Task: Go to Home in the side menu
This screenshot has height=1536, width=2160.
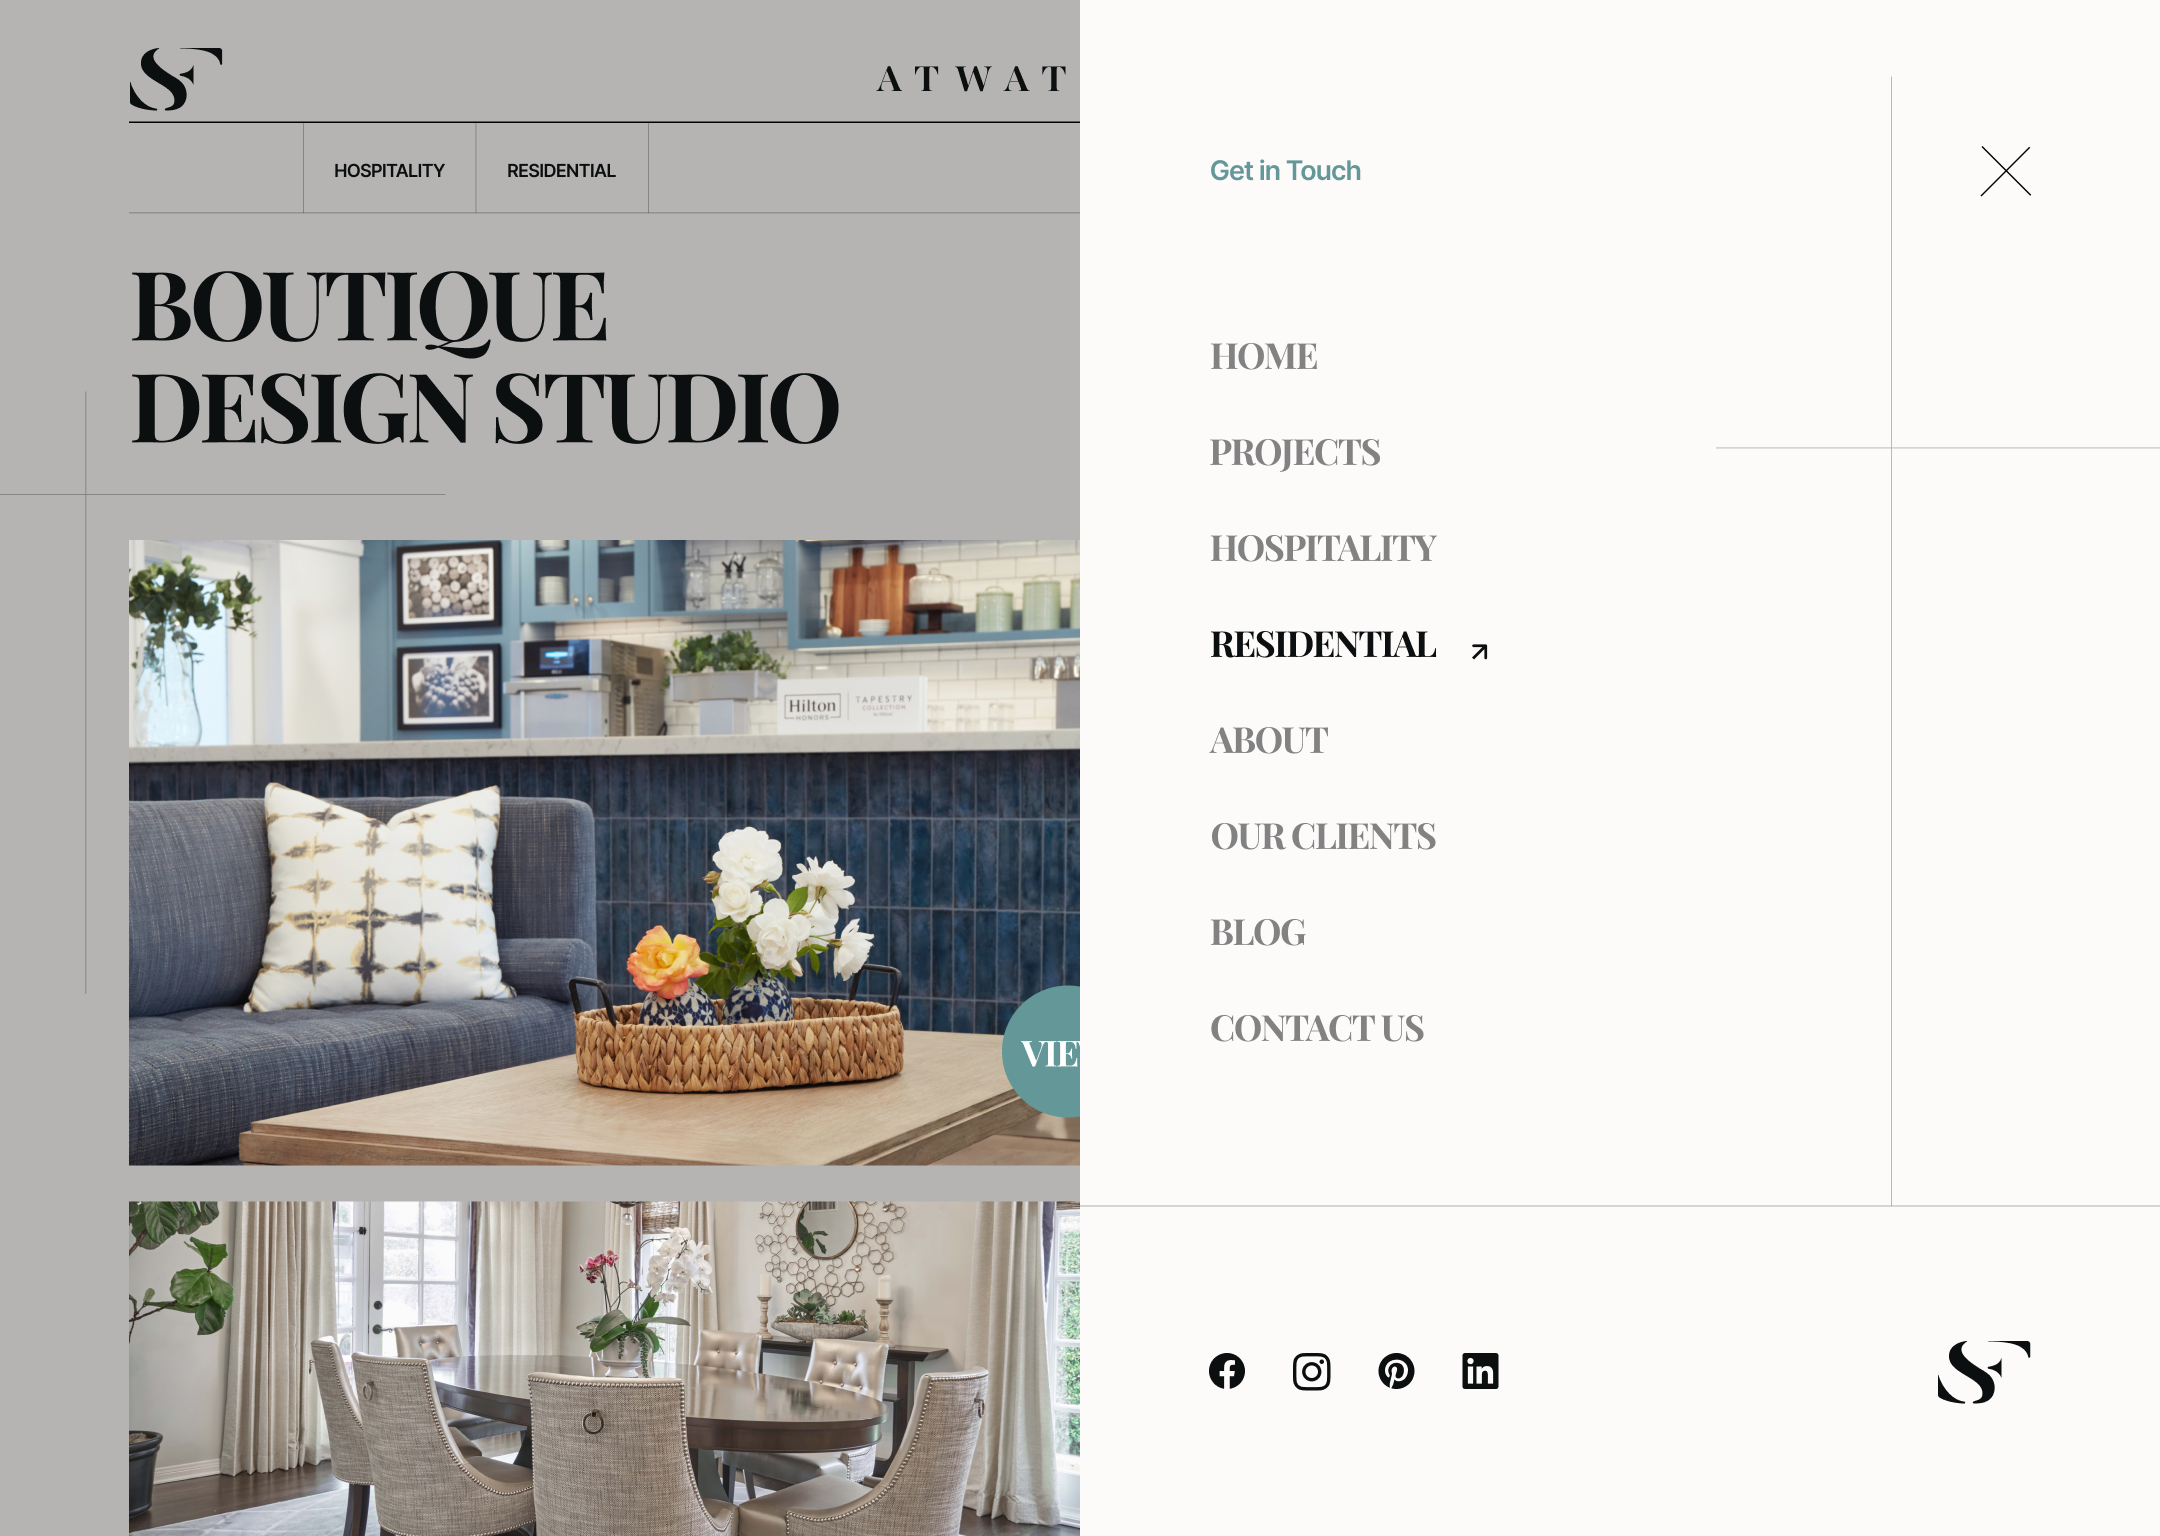Action: 1263,357
